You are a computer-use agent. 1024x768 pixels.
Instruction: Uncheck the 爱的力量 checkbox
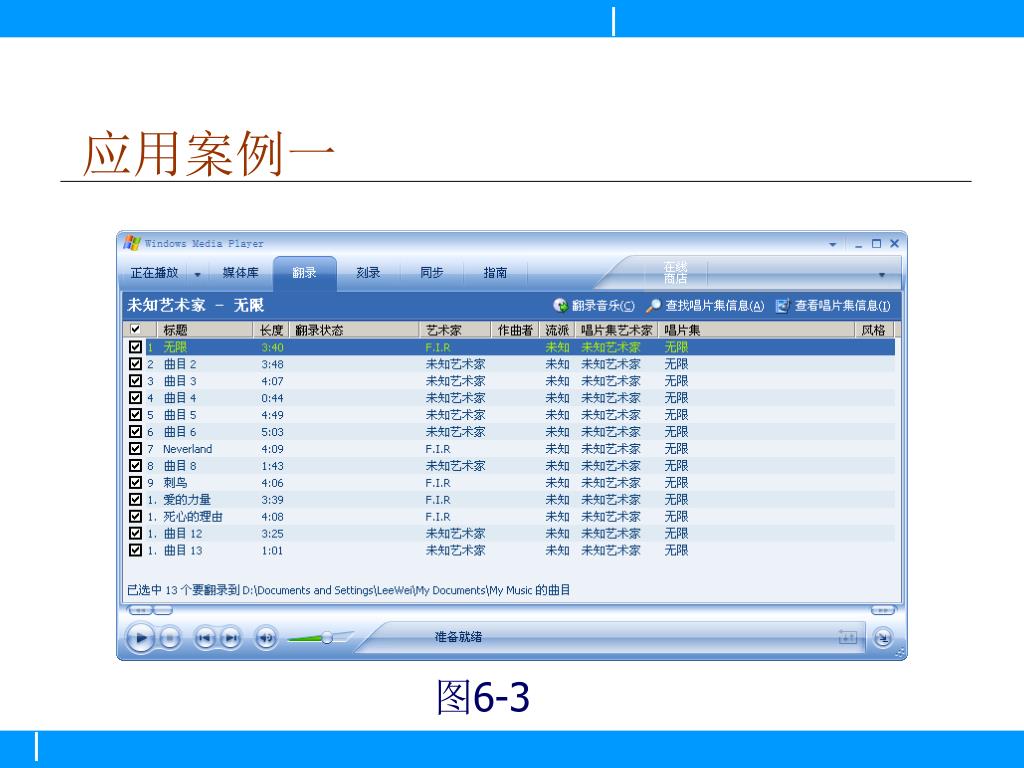[x=135, y=500]
